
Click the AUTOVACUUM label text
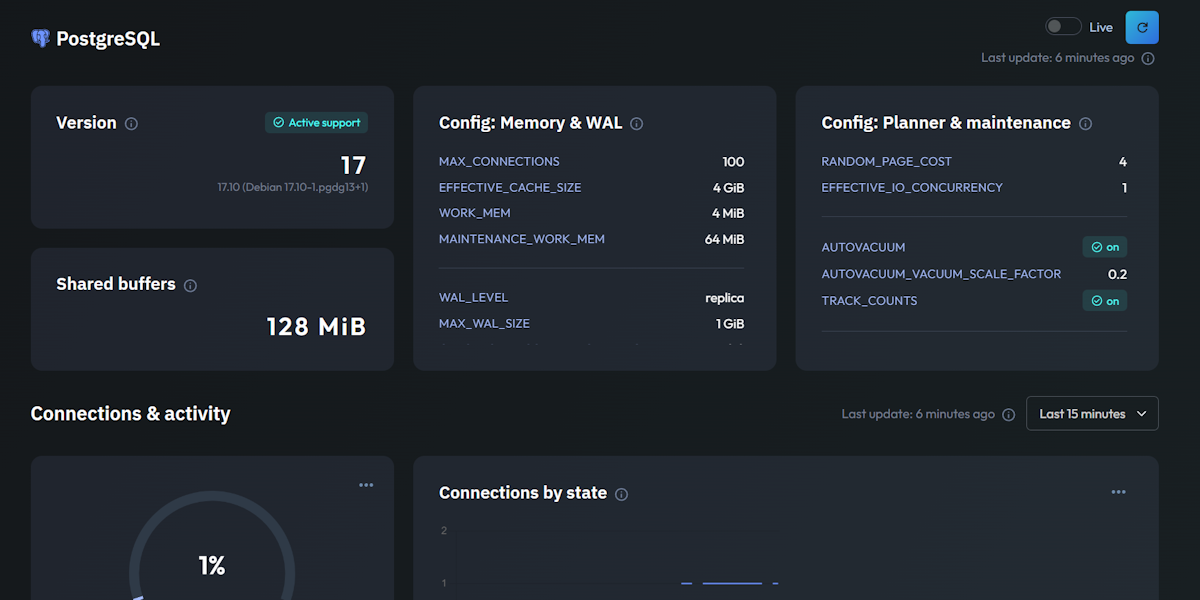pyautogui.click(x=863, y=247)
